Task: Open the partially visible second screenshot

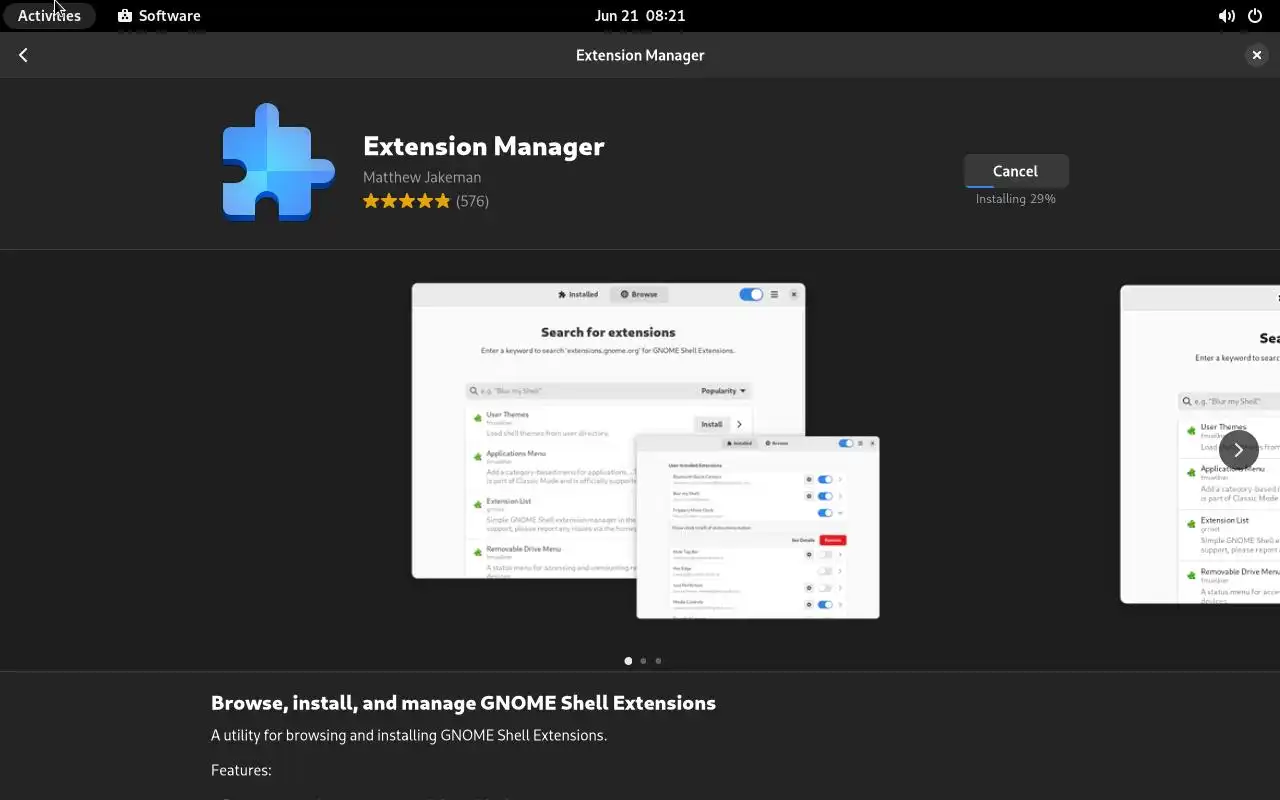Action: coord(1200,445)
